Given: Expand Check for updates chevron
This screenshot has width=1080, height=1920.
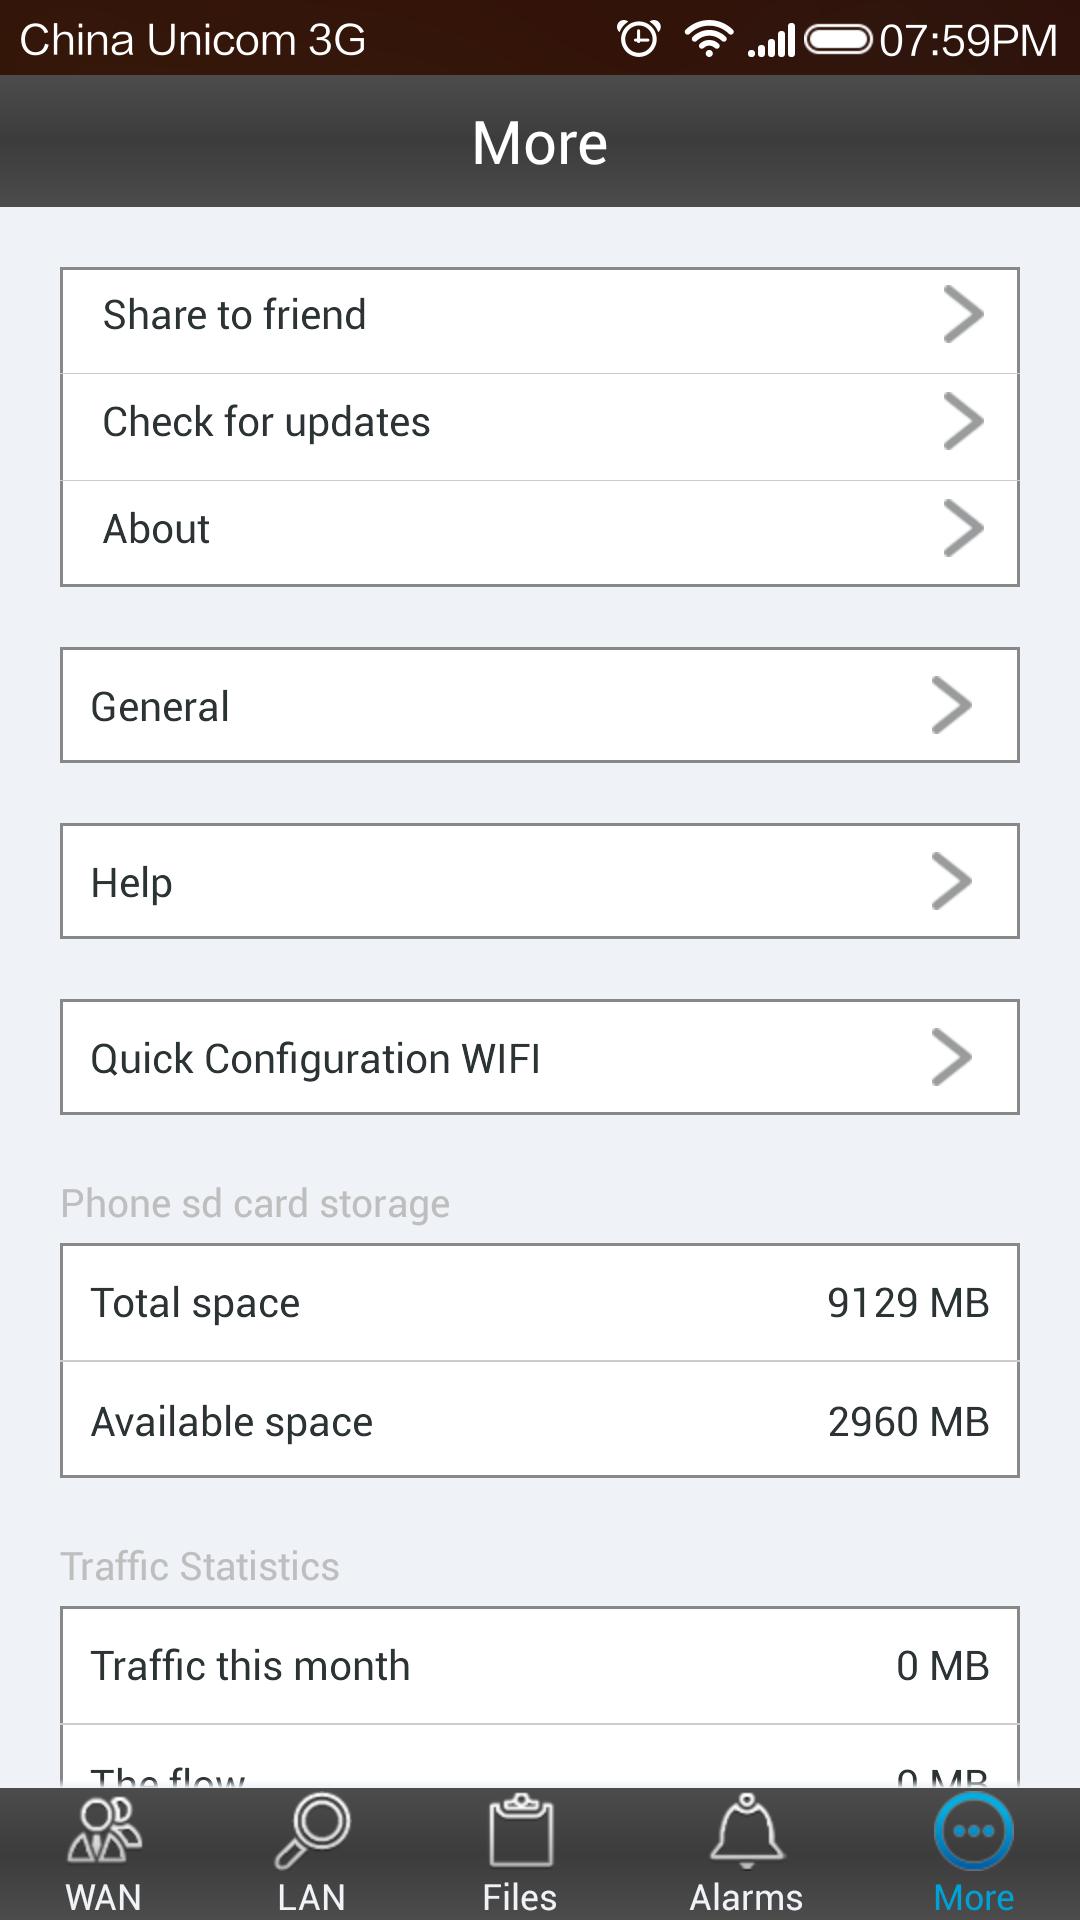Looking at the screenshot, I should click(963, 422).
